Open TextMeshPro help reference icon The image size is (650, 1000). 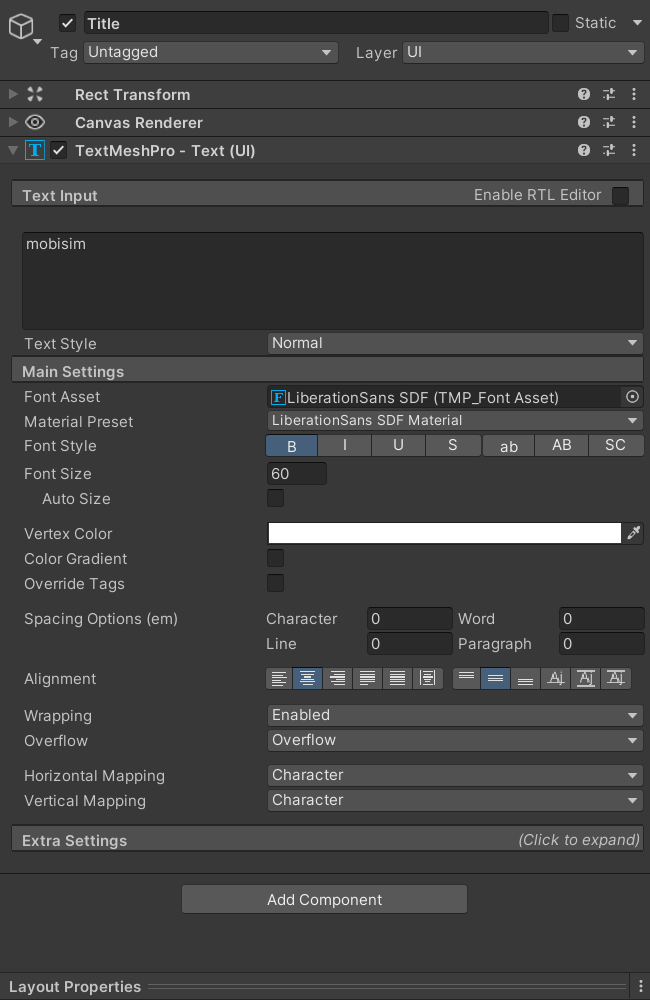coord(584,151)
